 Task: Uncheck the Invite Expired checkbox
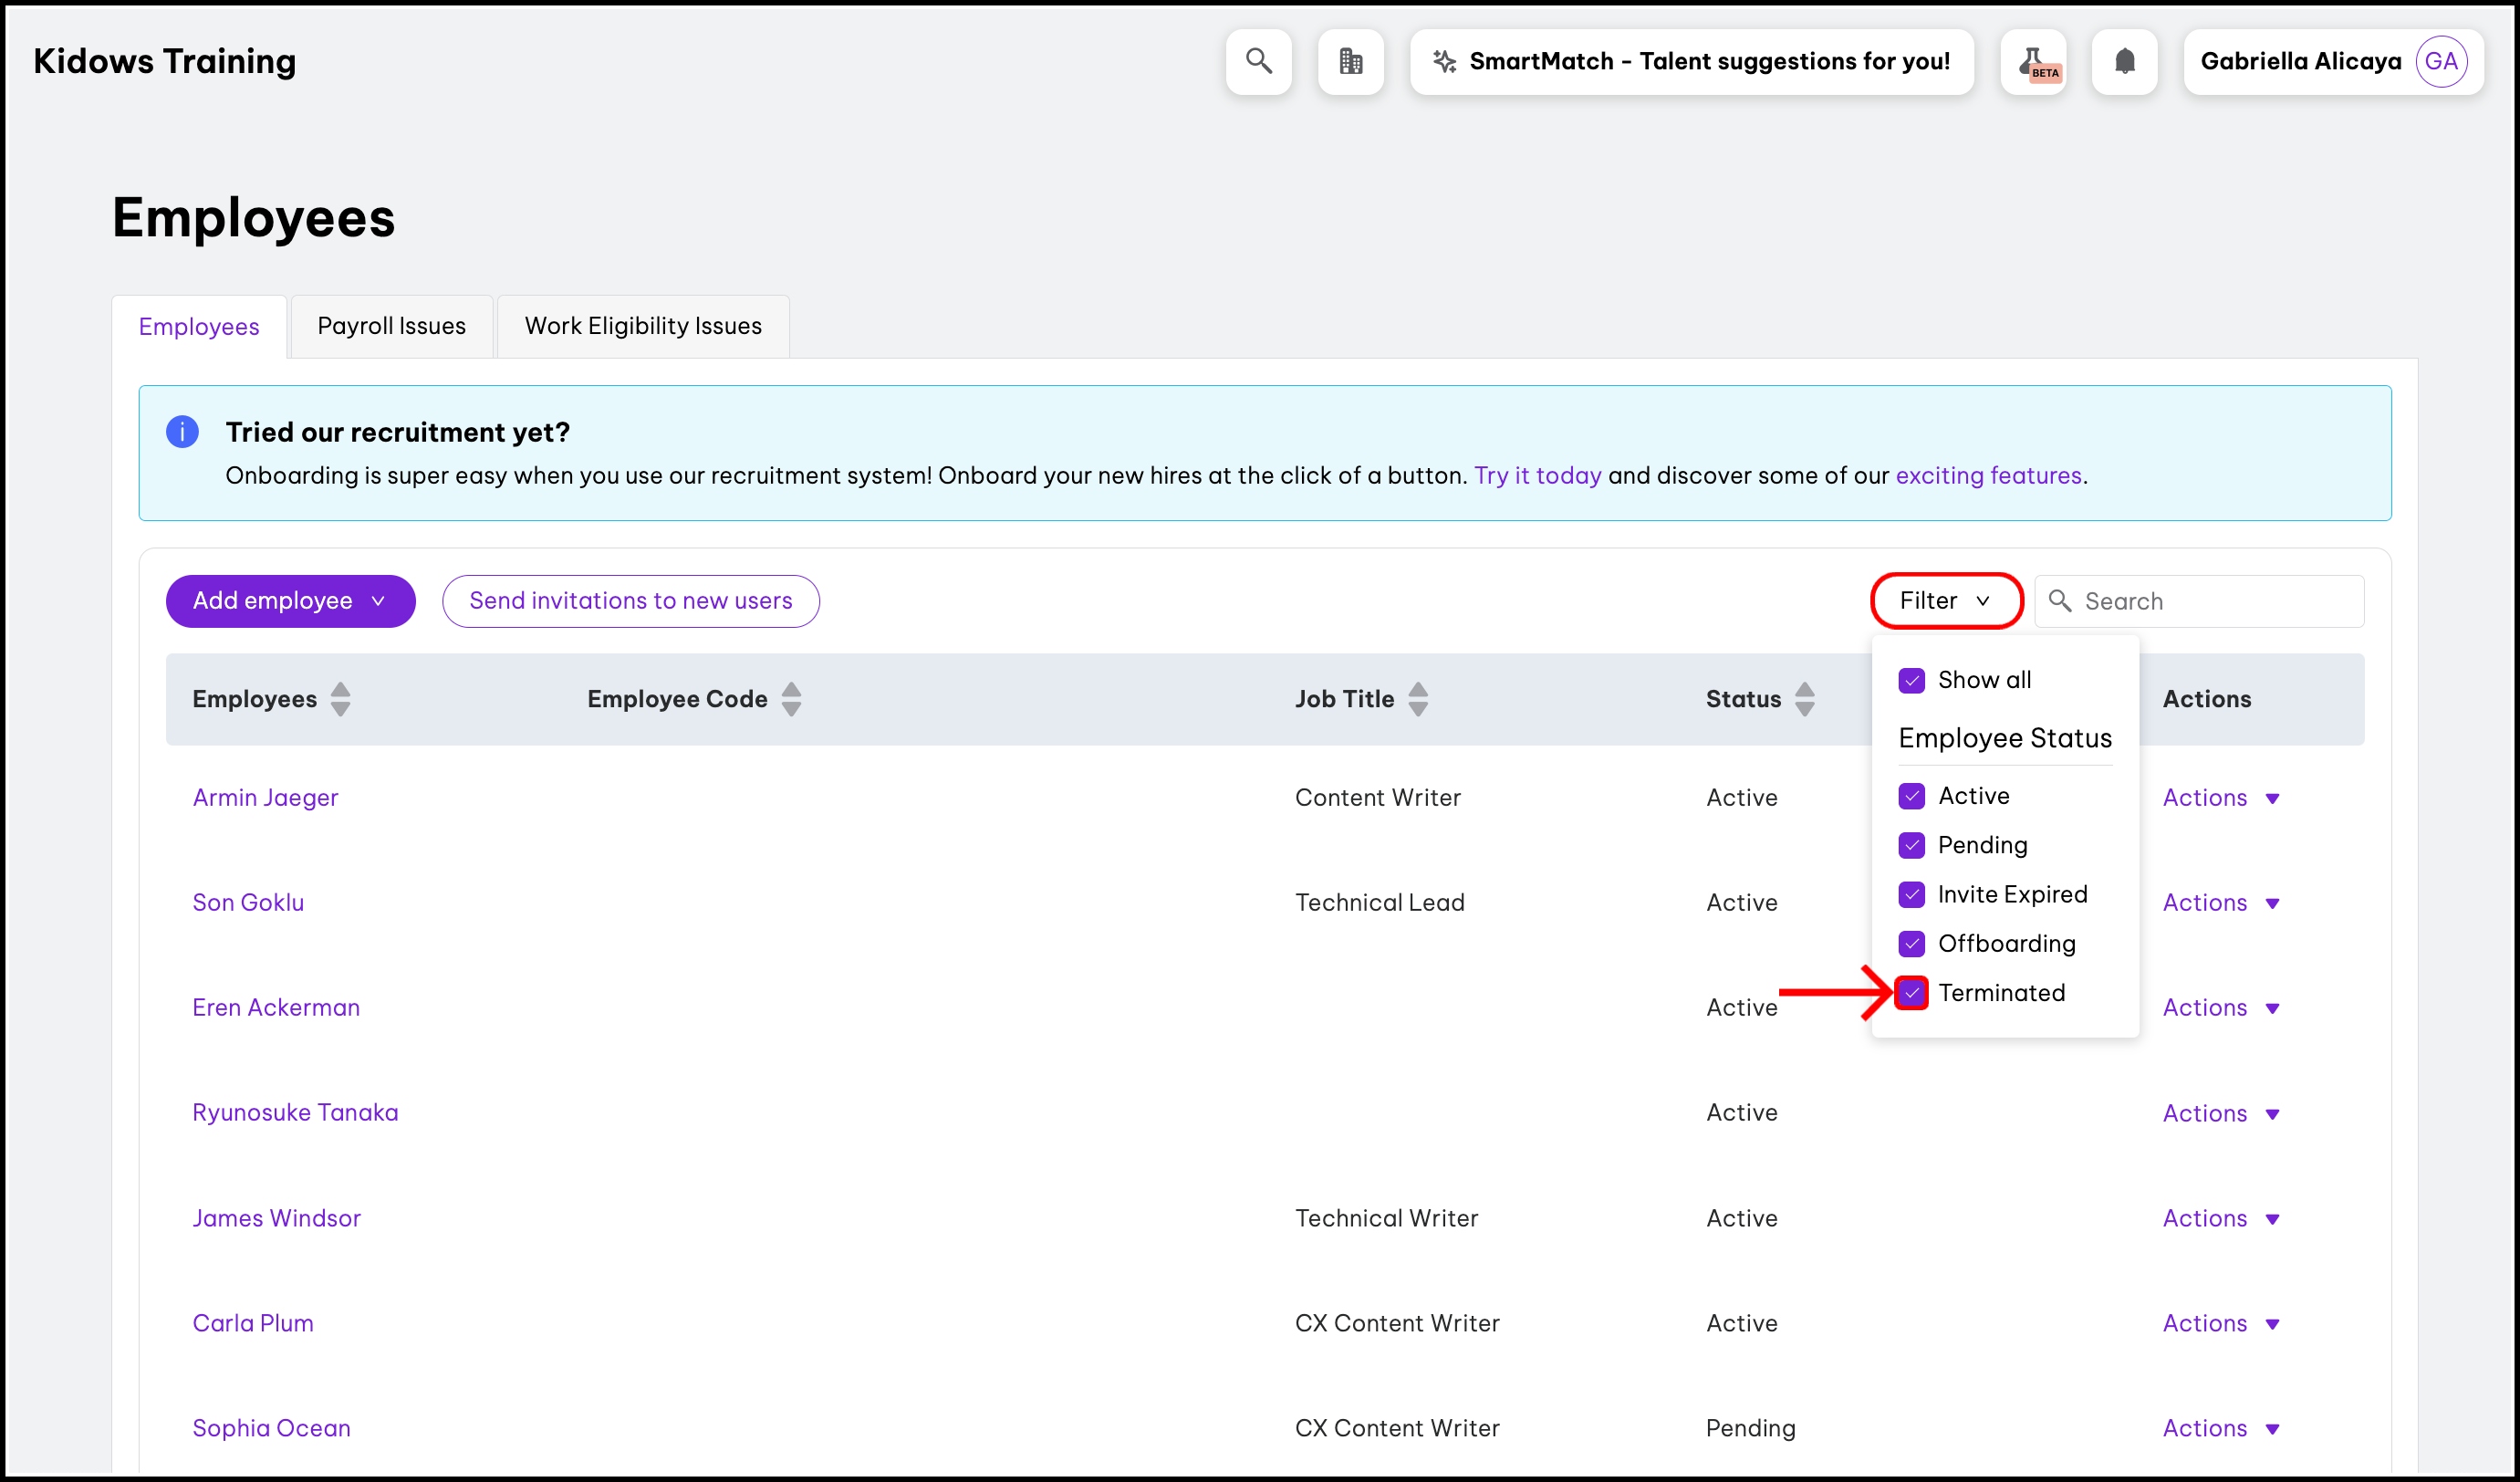(x=1911, y=895)
